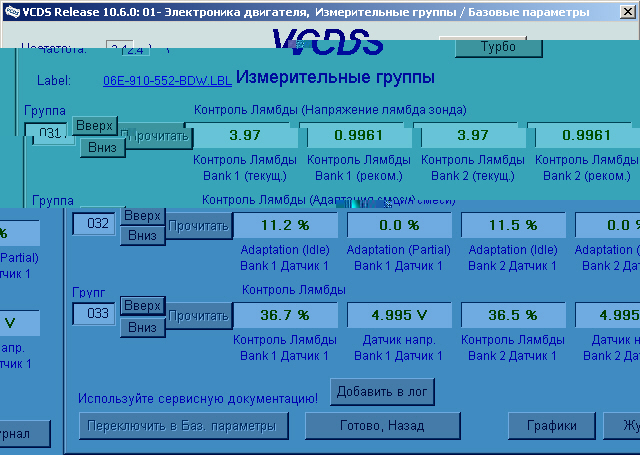Select the first 0.9961 value, Bank 1 (реком.)

358,135
